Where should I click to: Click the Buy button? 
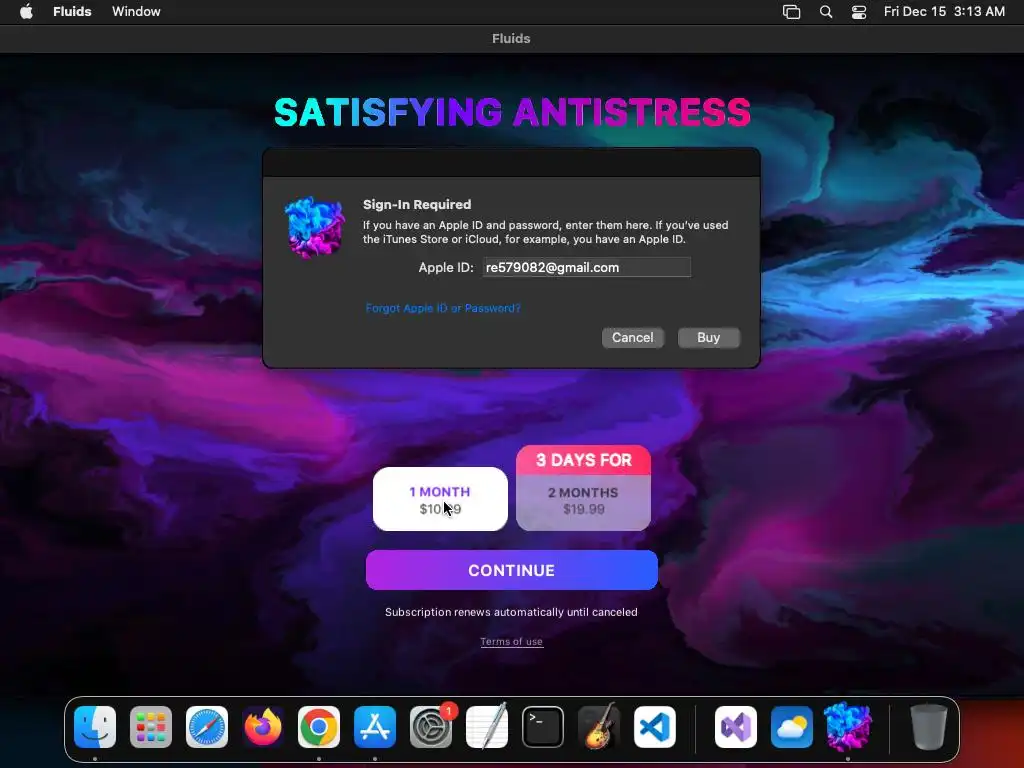[x=709, y=338]
